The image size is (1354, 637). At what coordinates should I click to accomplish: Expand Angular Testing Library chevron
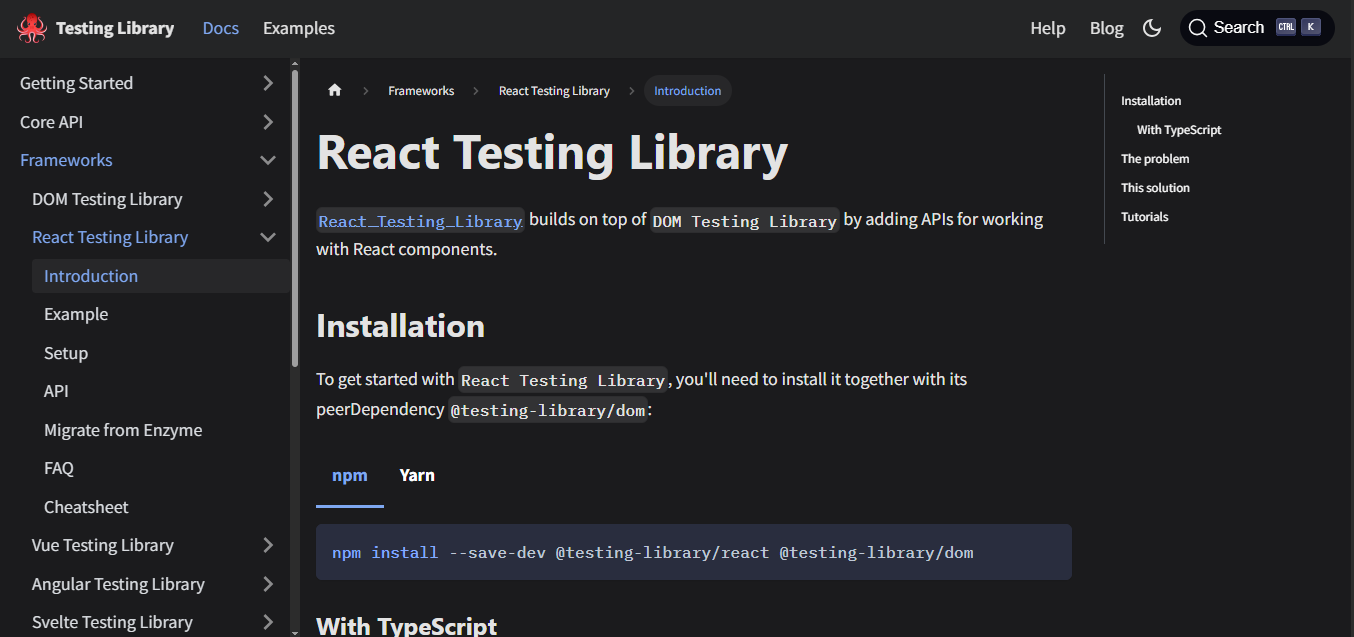(268, 584)
